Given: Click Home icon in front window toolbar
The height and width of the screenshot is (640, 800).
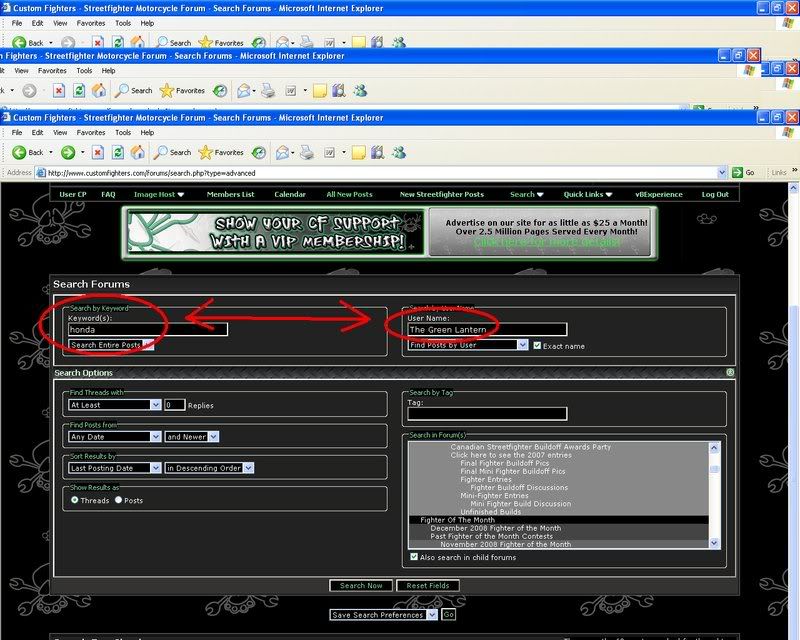Looking at the screenshot, I should [137, 152].
